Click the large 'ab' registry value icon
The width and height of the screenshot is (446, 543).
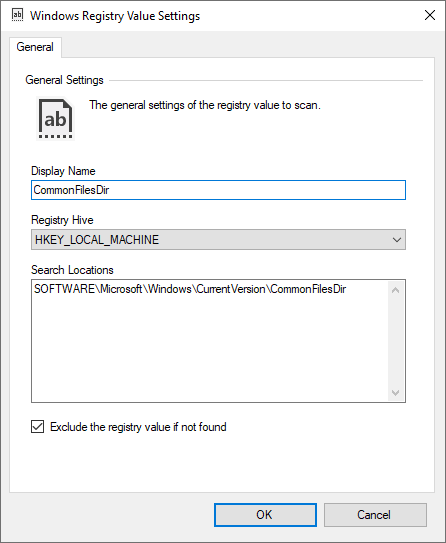[x=55, y=119]
